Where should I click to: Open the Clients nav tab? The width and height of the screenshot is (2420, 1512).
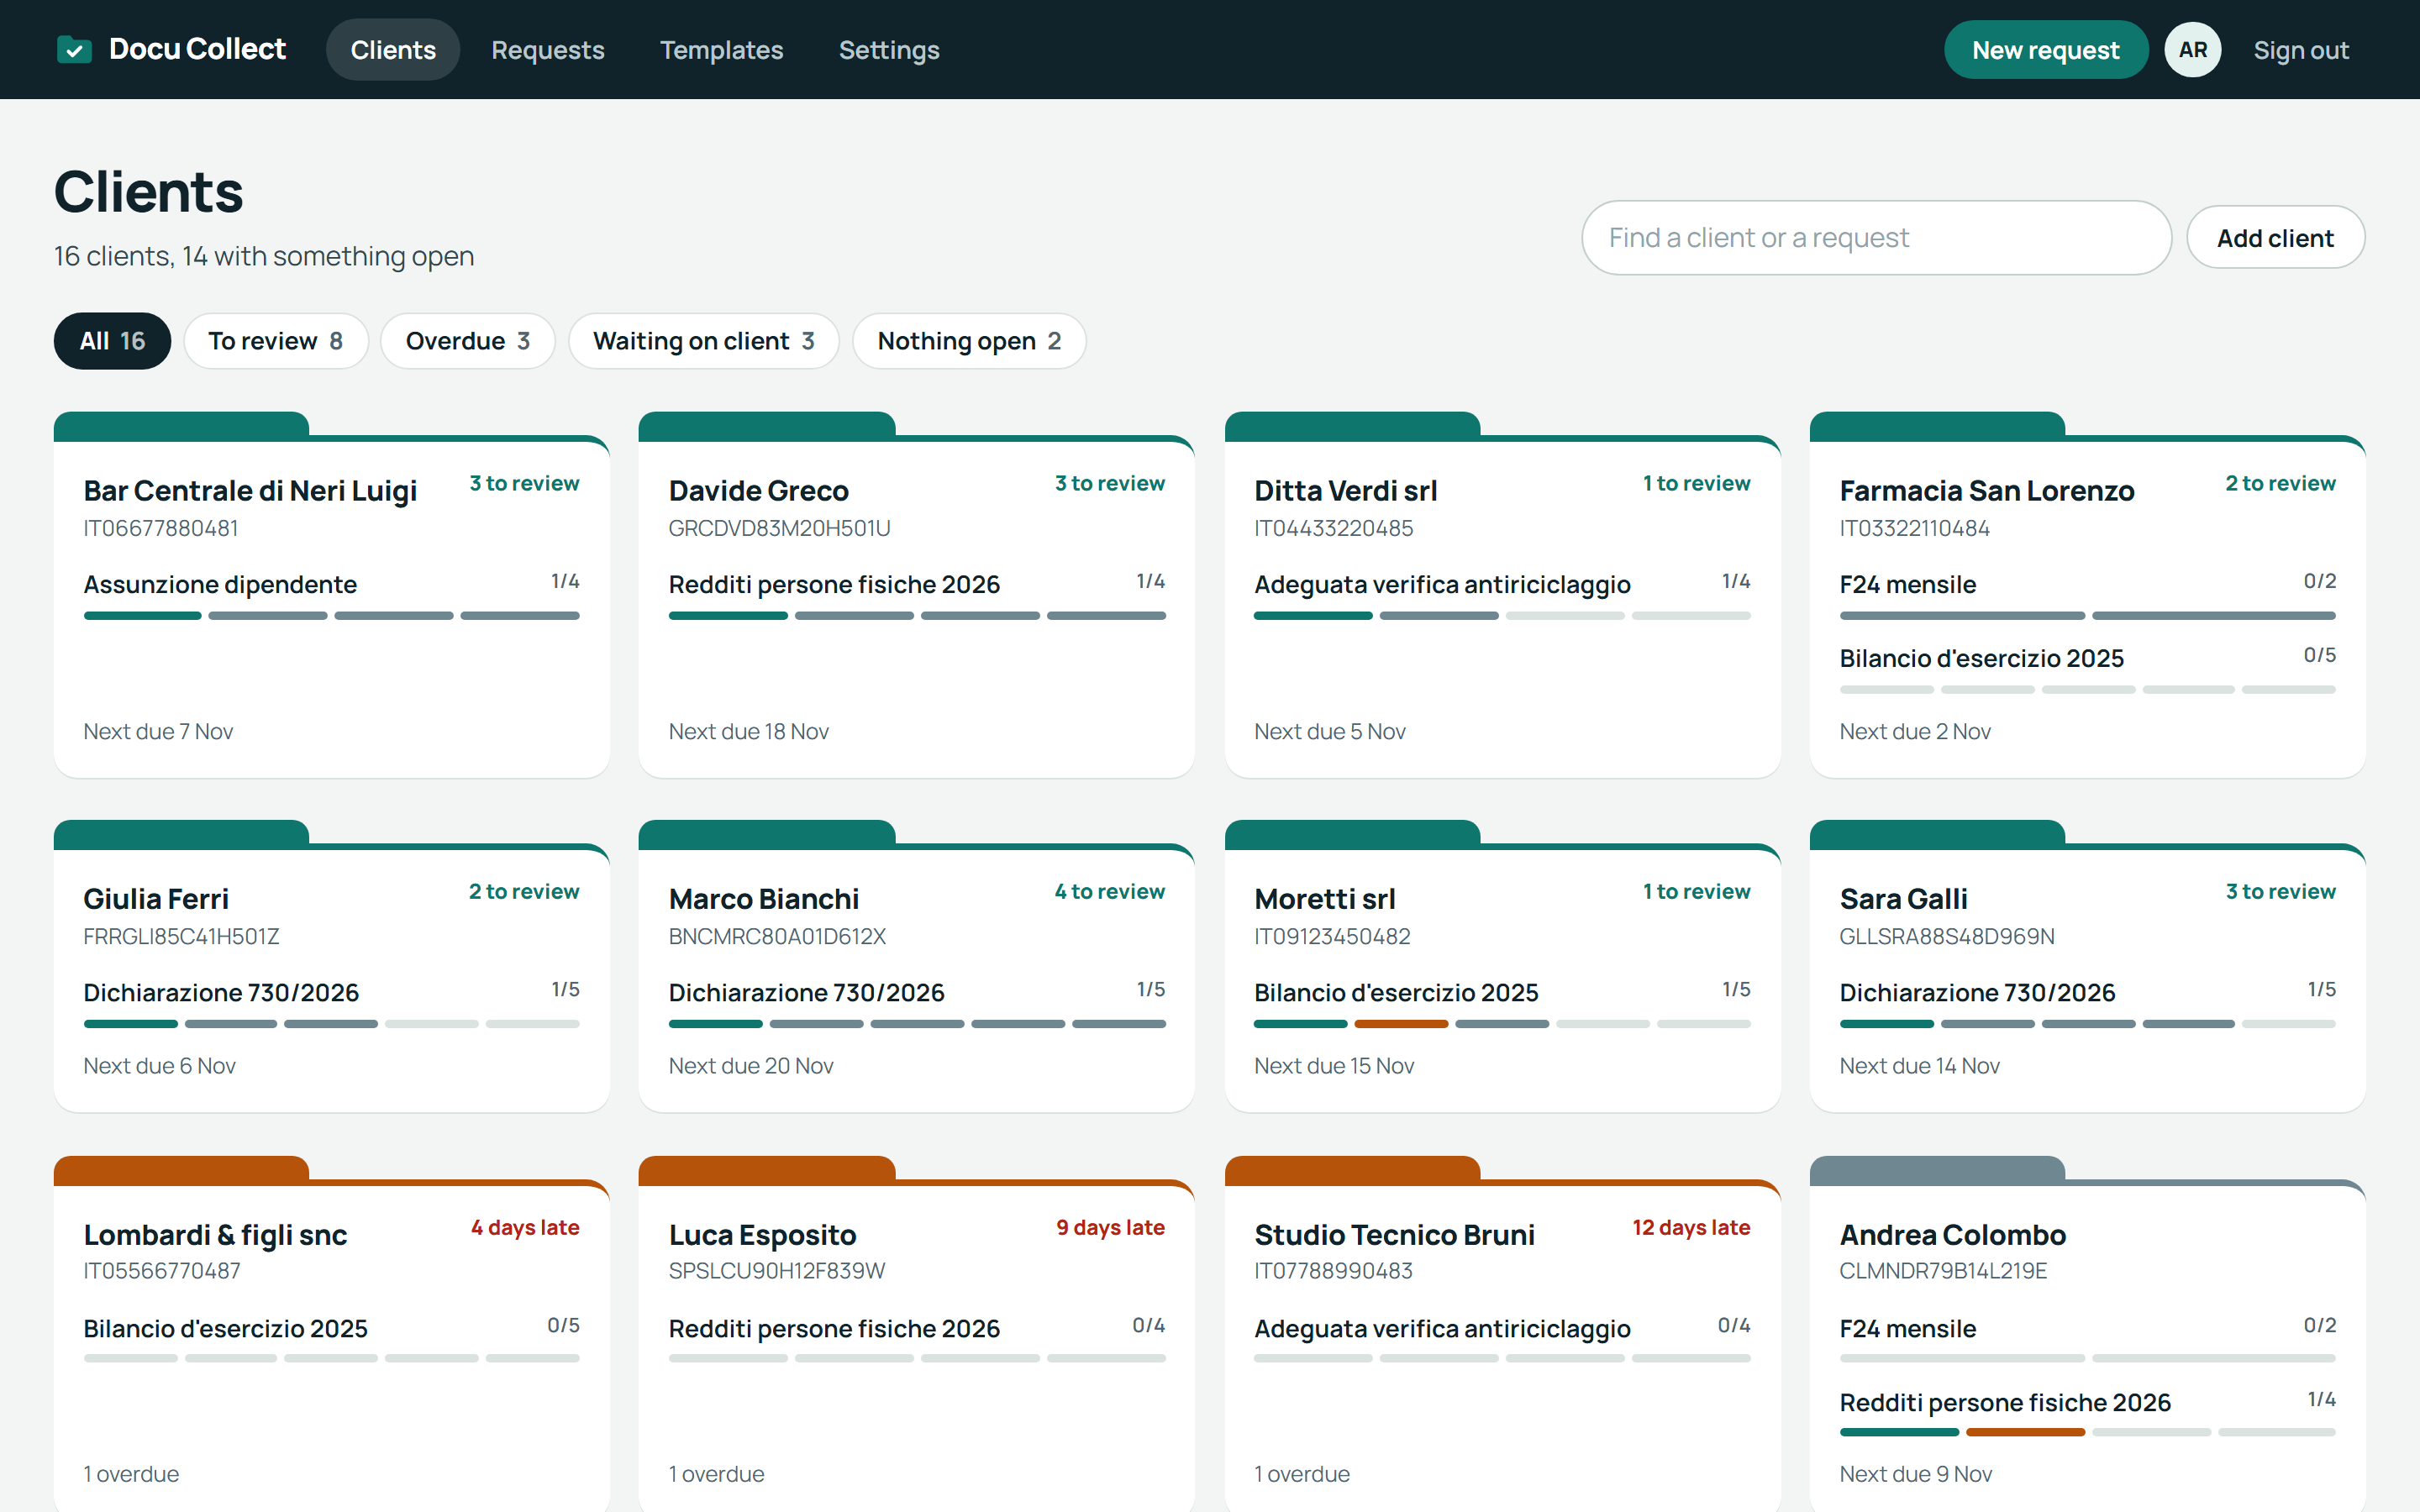(393, 49)
